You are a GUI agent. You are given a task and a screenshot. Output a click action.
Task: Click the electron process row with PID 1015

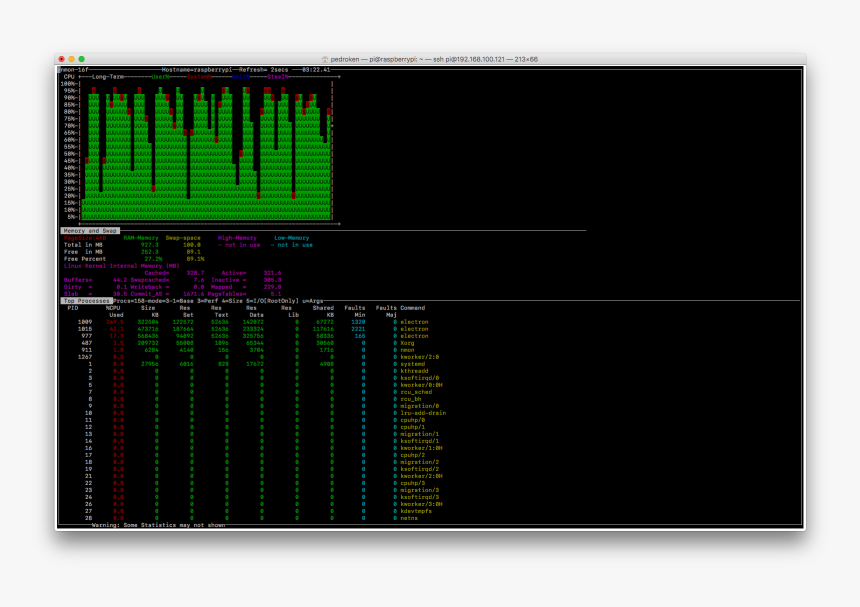253,329
